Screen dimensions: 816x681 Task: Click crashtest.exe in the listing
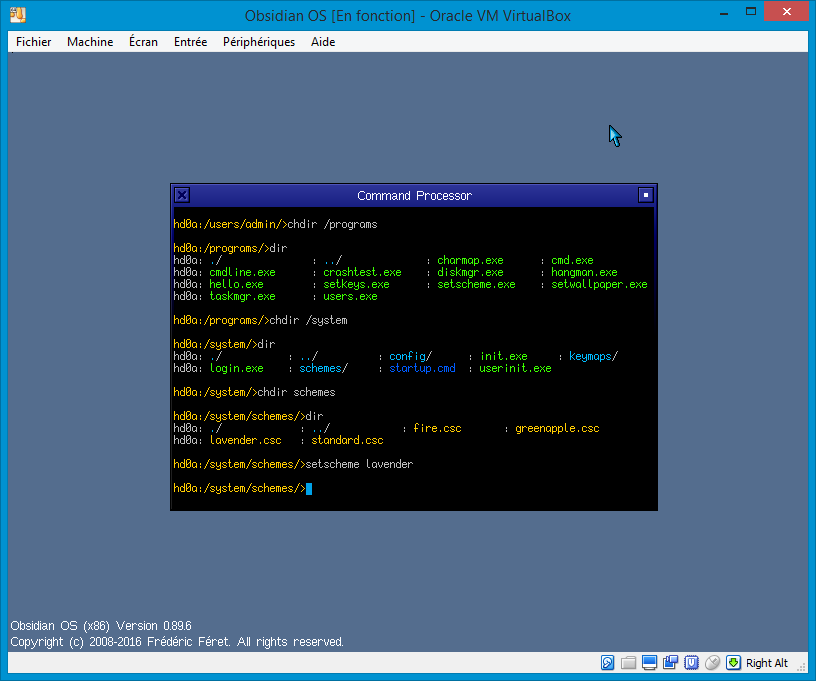coord(362,272)
